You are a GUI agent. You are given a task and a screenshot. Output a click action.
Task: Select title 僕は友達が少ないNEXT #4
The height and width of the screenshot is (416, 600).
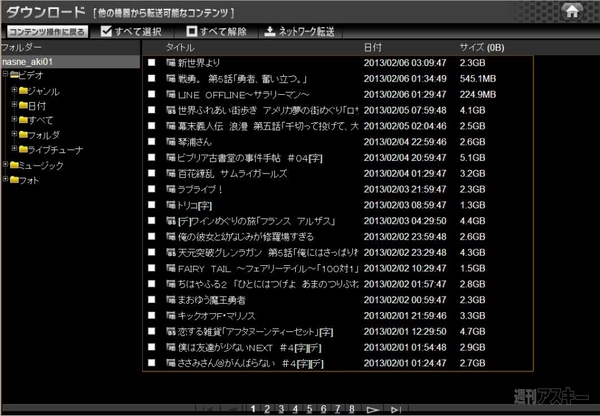pyautogui.click(x=249, y=347)
